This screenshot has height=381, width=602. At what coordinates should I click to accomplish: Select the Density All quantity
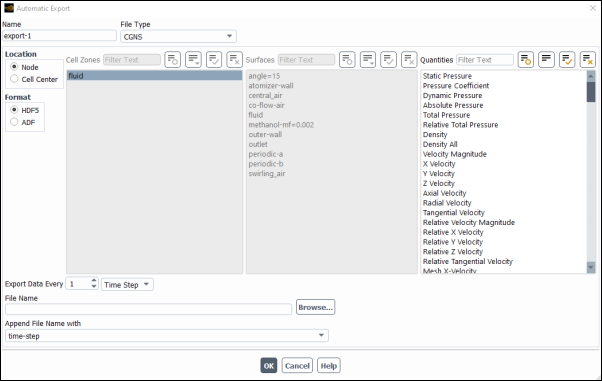pos(440,144)
